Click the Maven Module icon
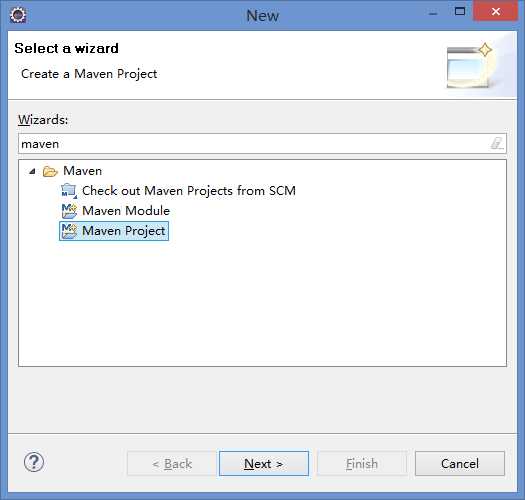Image resolution: width=525 pixels, height=500 pixels. click(x=69, y=211)
